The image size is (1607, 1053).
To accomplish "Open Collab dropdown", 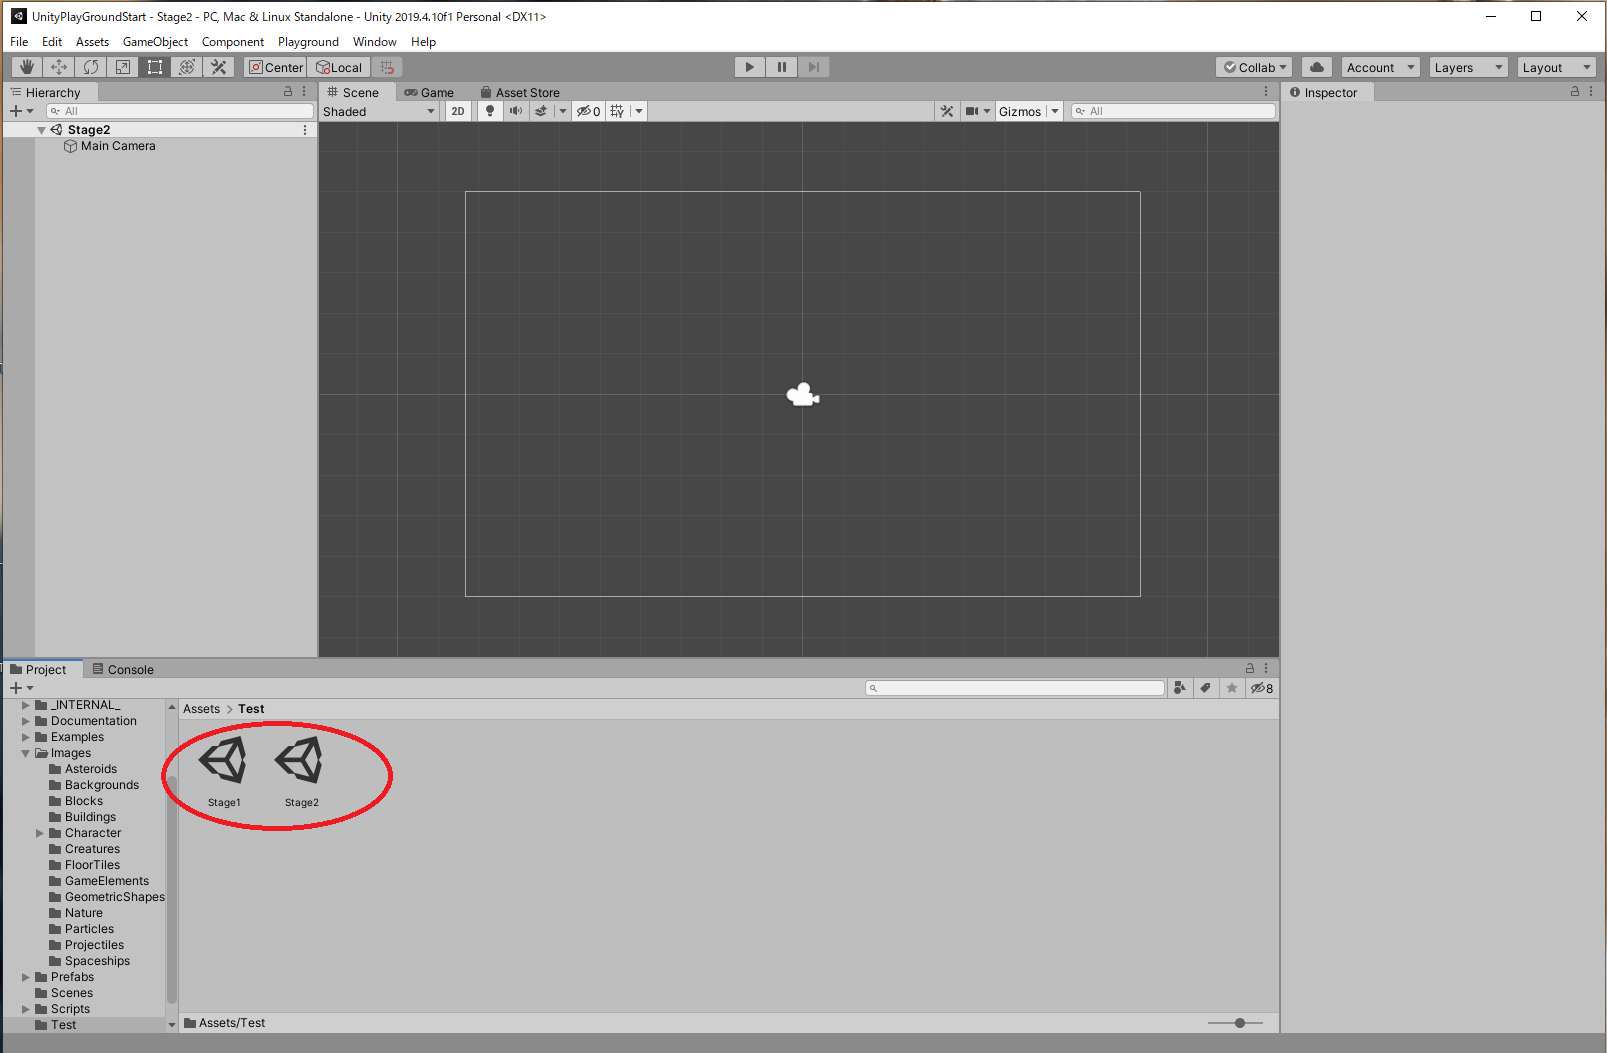I will click(1255, 67).
